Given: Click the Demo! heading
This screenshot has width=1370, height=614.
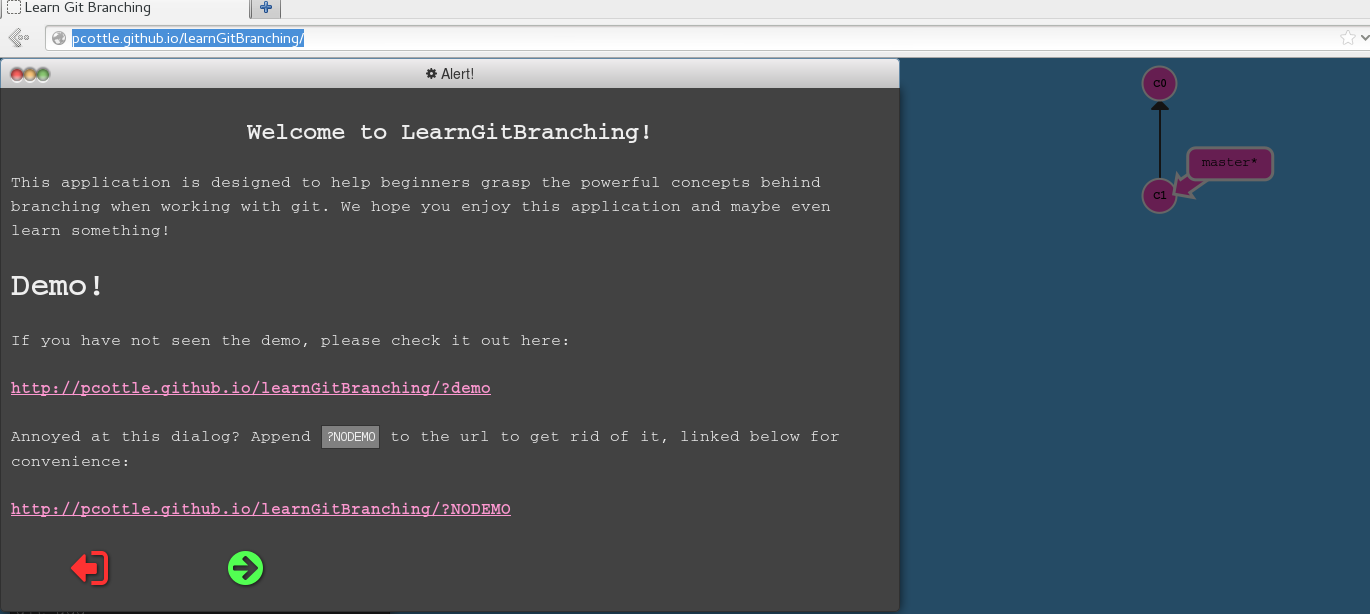Looking at the screenshot, I should click(57, 286).
